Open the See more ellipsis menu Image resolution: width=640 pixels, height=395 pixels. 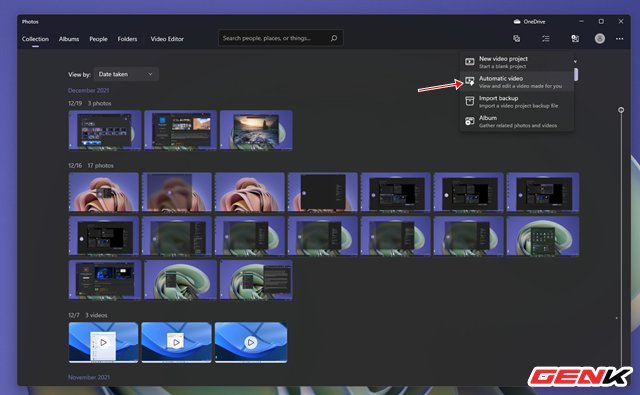coord(620,39)
